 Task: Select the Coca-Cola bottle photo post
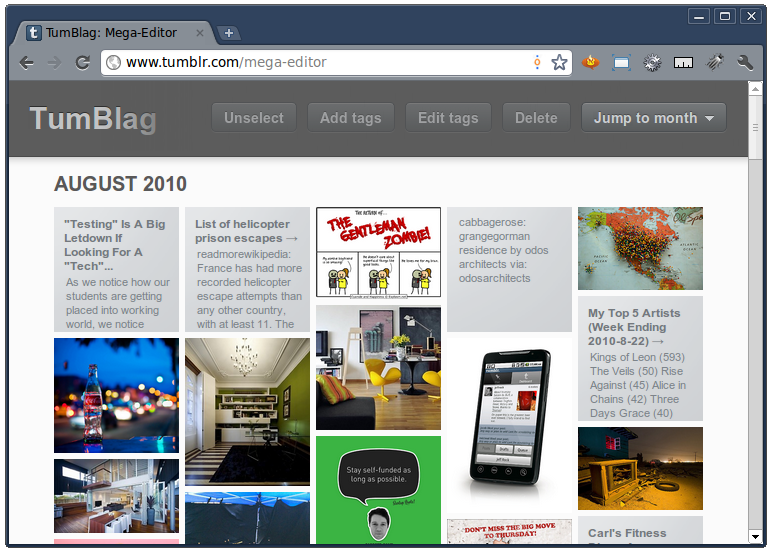point(116,395)
